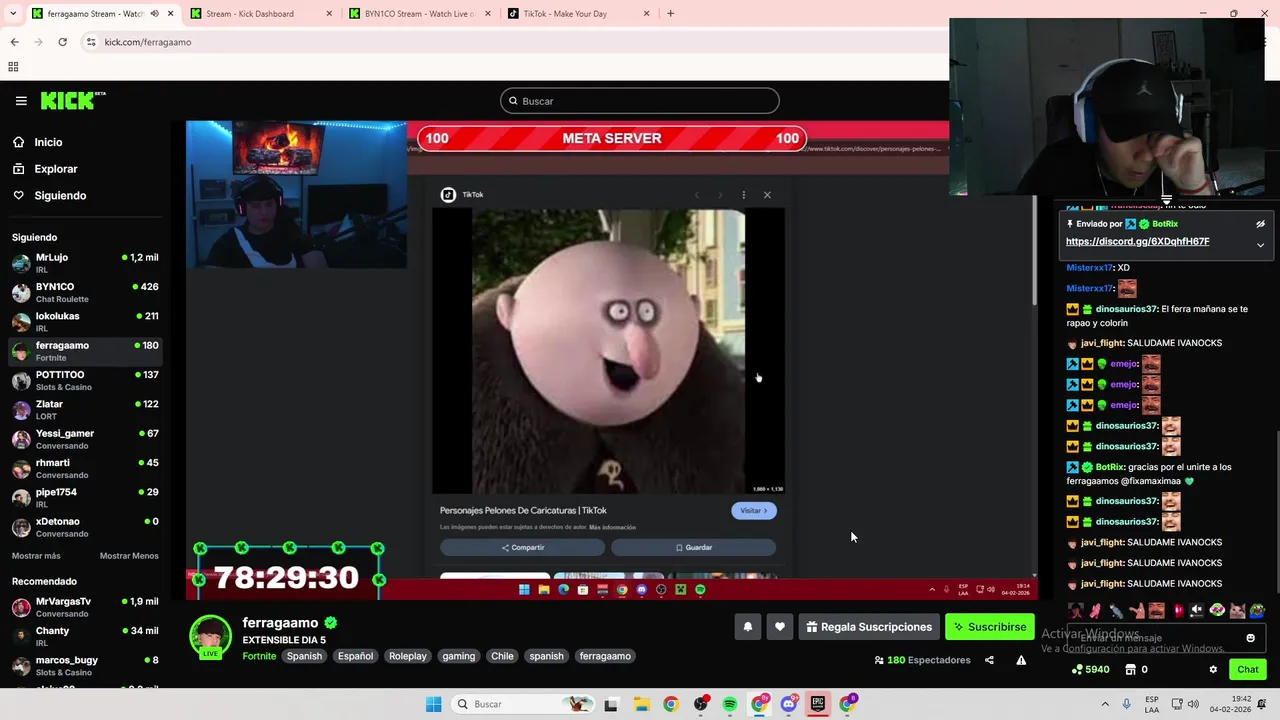1280x720 pixels.
Task: Open xDetonao channel in following list
Action: pyautogui.click(x=86, y=527)
